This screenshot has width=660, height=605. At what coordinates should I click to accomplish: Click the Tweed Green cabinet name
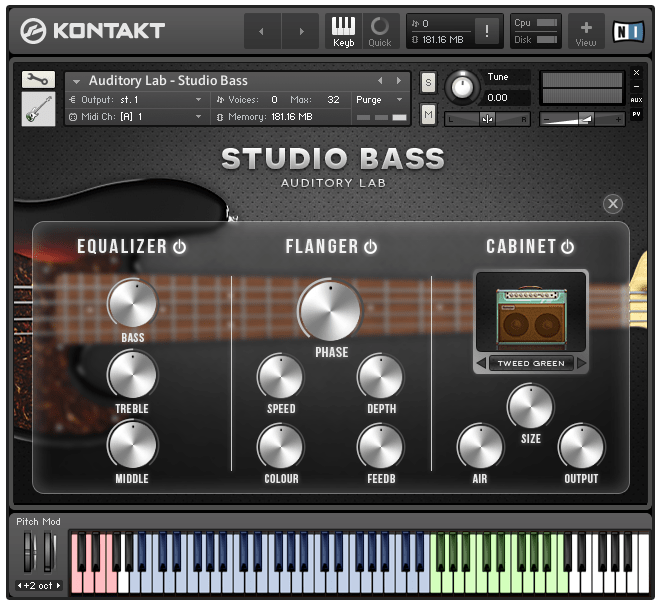(531, 363)
